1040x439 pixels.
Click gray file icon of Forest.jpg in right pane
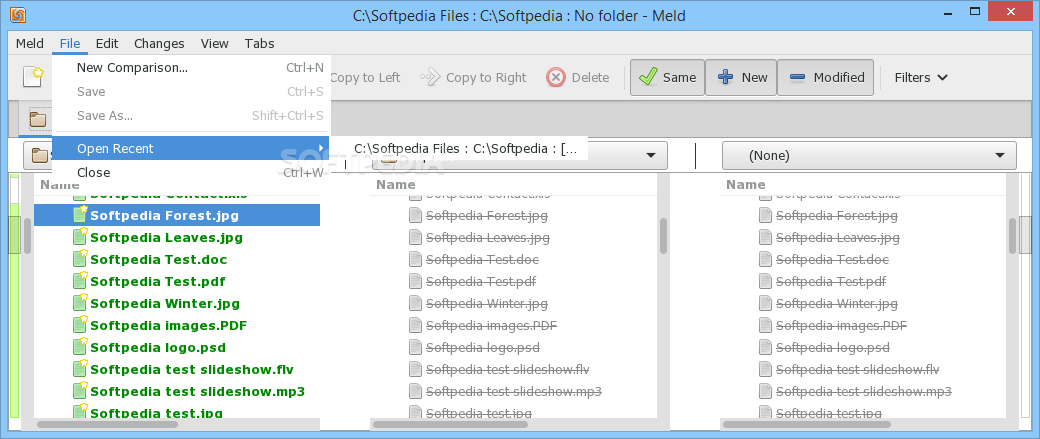click(765, 216)
